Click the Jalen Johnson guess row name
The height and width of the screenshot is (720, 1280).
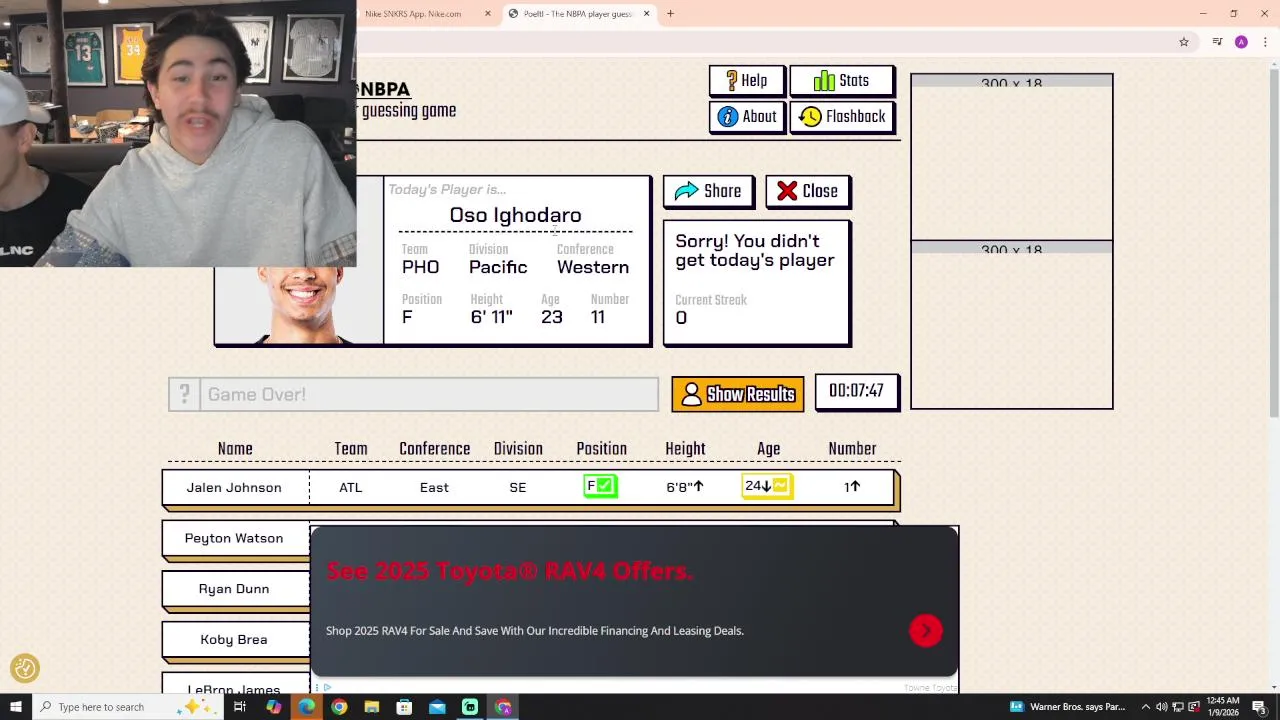tap(234, 487)
